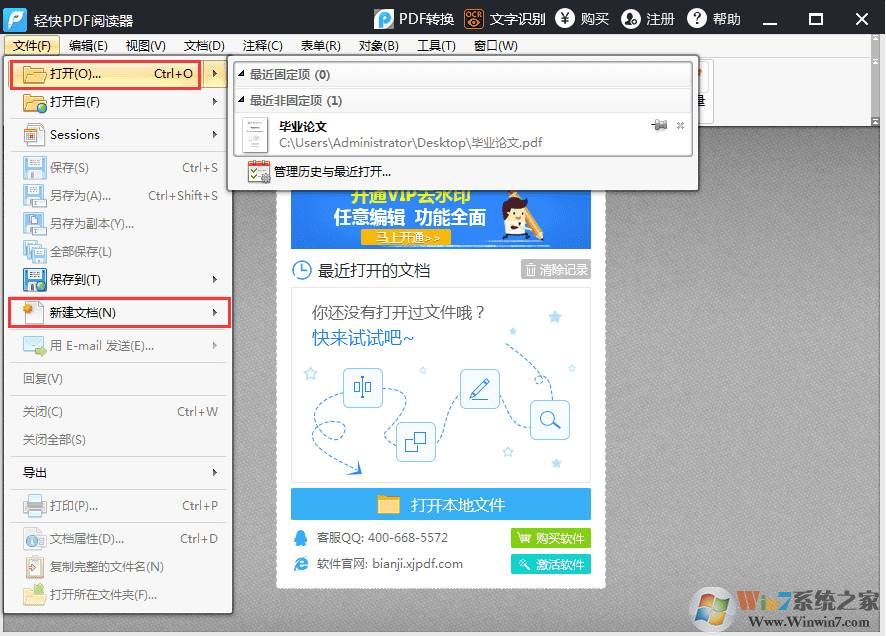The height and width of the screenshot is (636, 886).
Task: Click the 打开本地文件 button
Action: (x=441, y=504)
